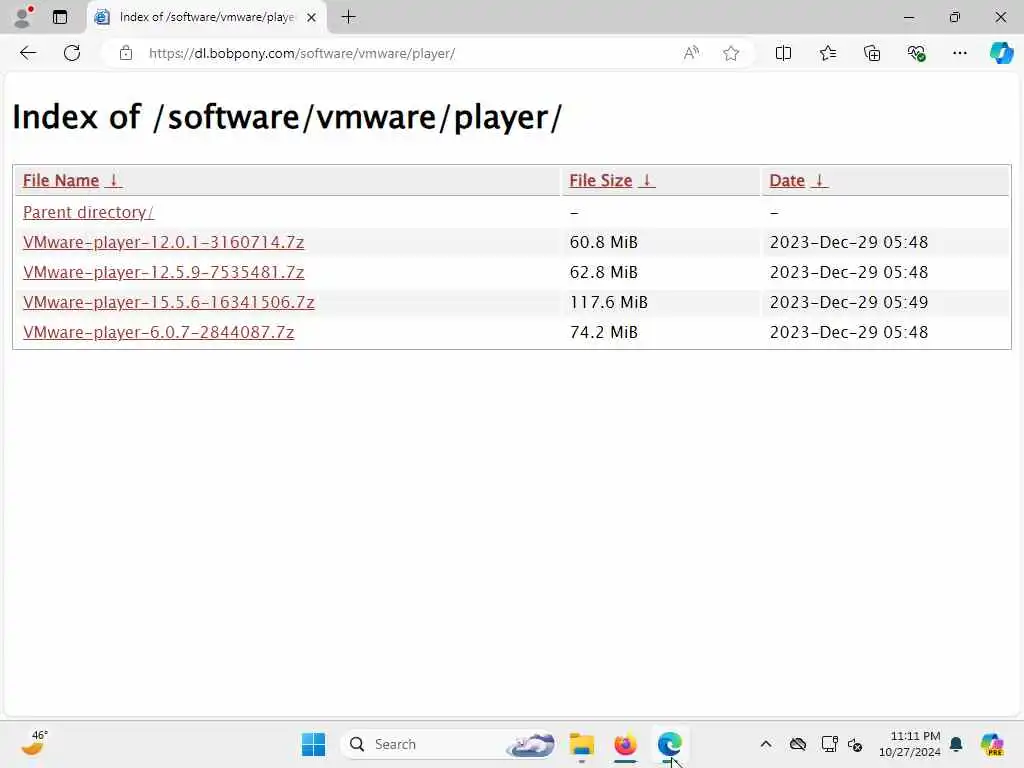Viewport: 1024px width, 768px height.
Task: Open the Settings and more ellipsis menu
Action: click(x=959, y=53)
